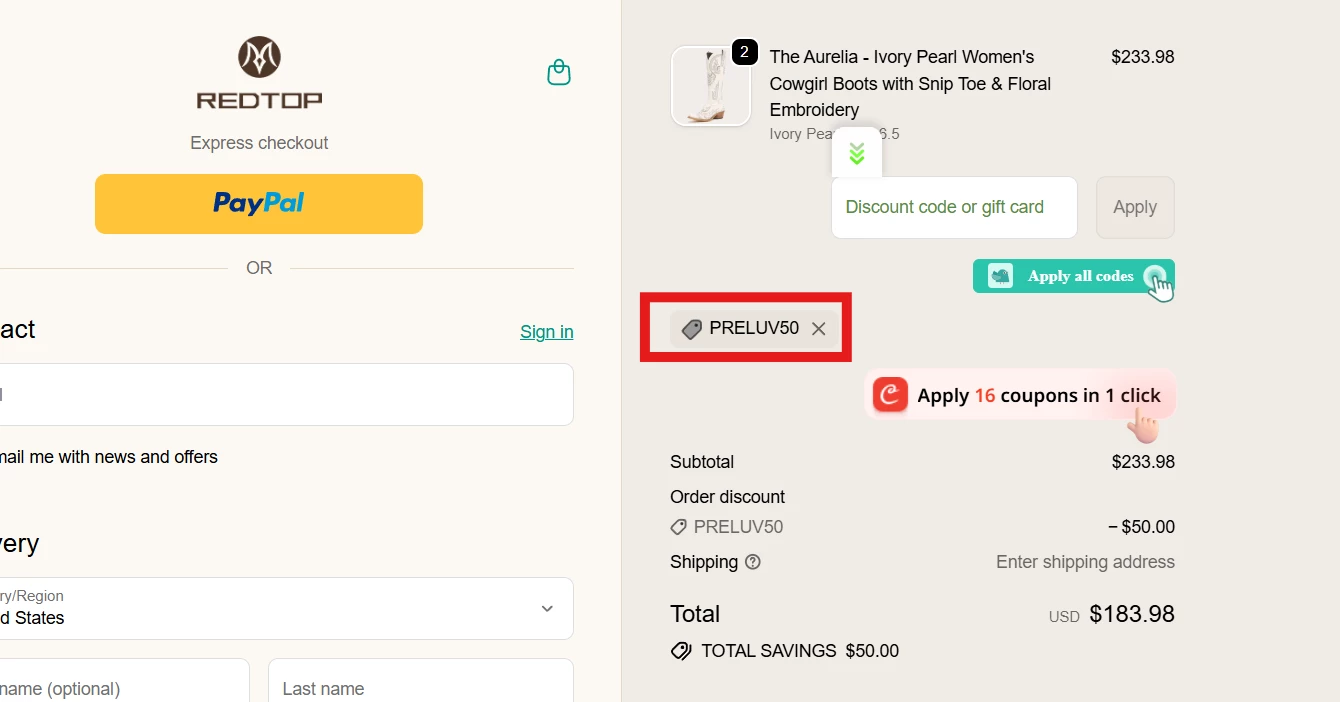Click the quantity badge on the product image

[744, 52]
